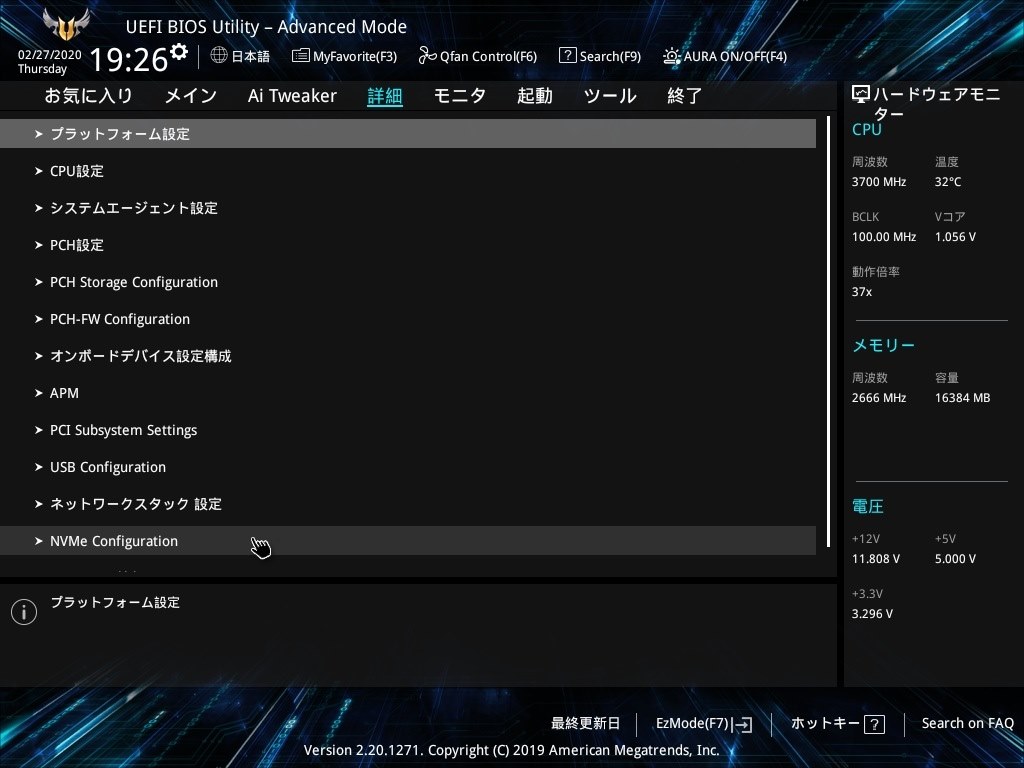Switch to メイン tab

click(x=191, y=96)
